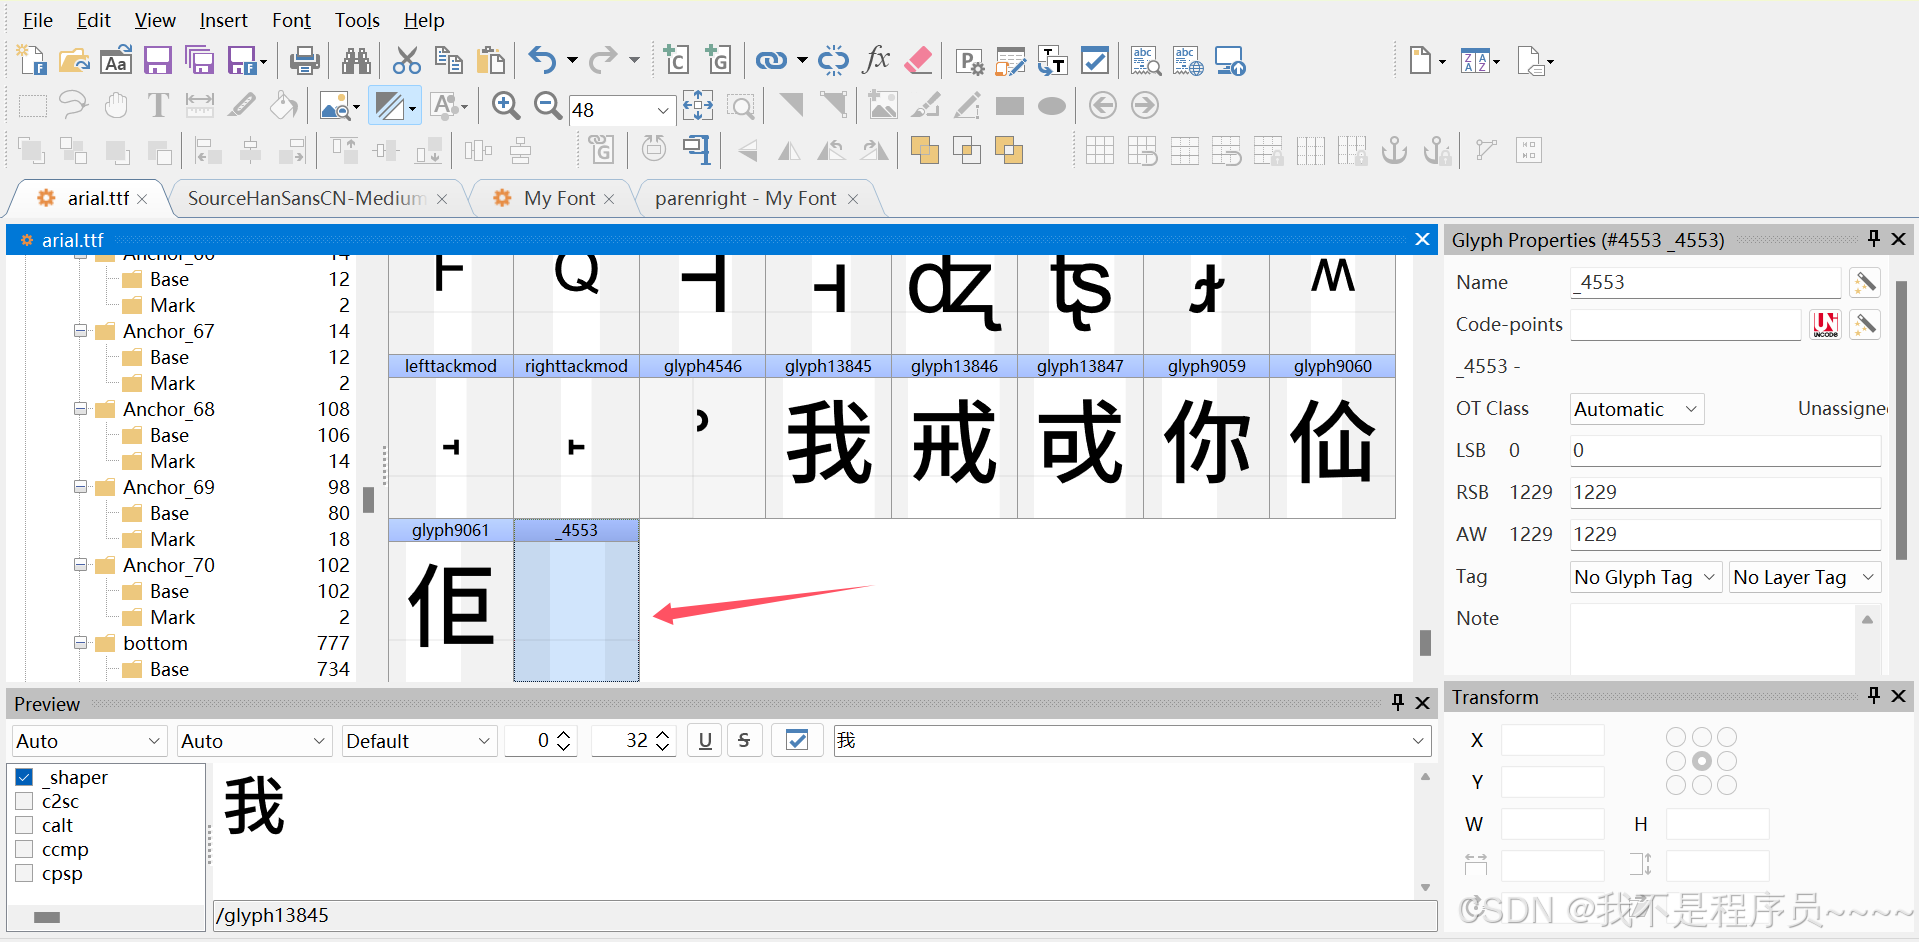1919x942 pixels.
Task: Cut the selected glyph
Action: [x=406, y=60]
